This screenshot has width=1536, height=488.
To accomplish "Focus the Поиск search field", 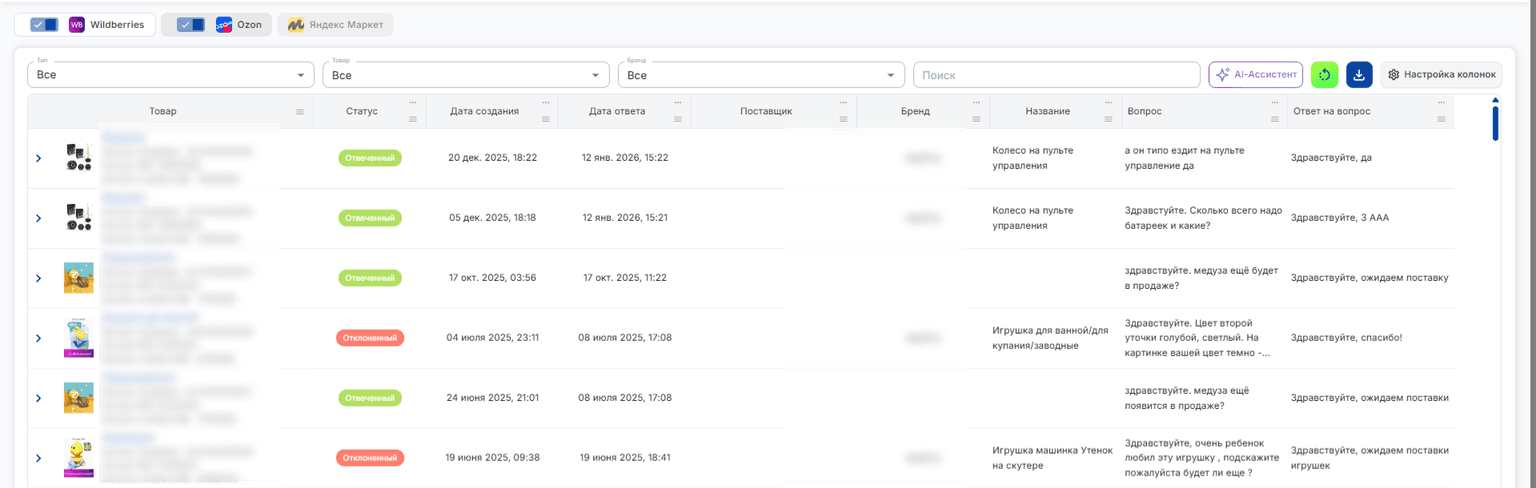I will 1057,75.
